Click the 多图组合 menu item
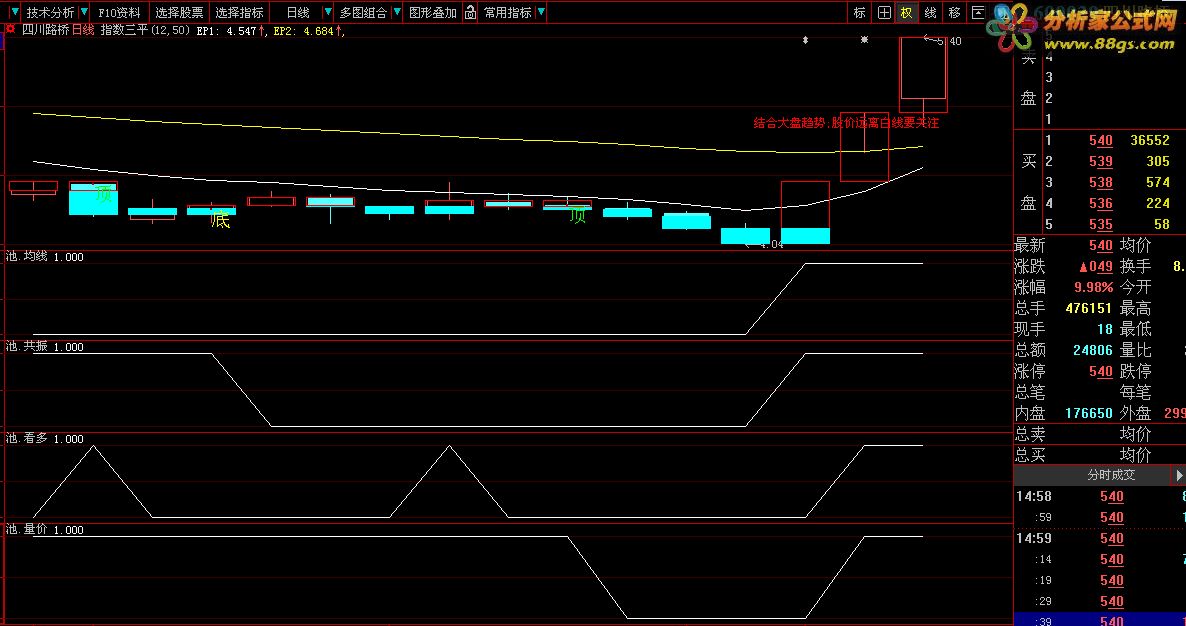Image resolution: width=1186 pixels, height=626 pixels. pyautogui.click(x=362, y=12)
